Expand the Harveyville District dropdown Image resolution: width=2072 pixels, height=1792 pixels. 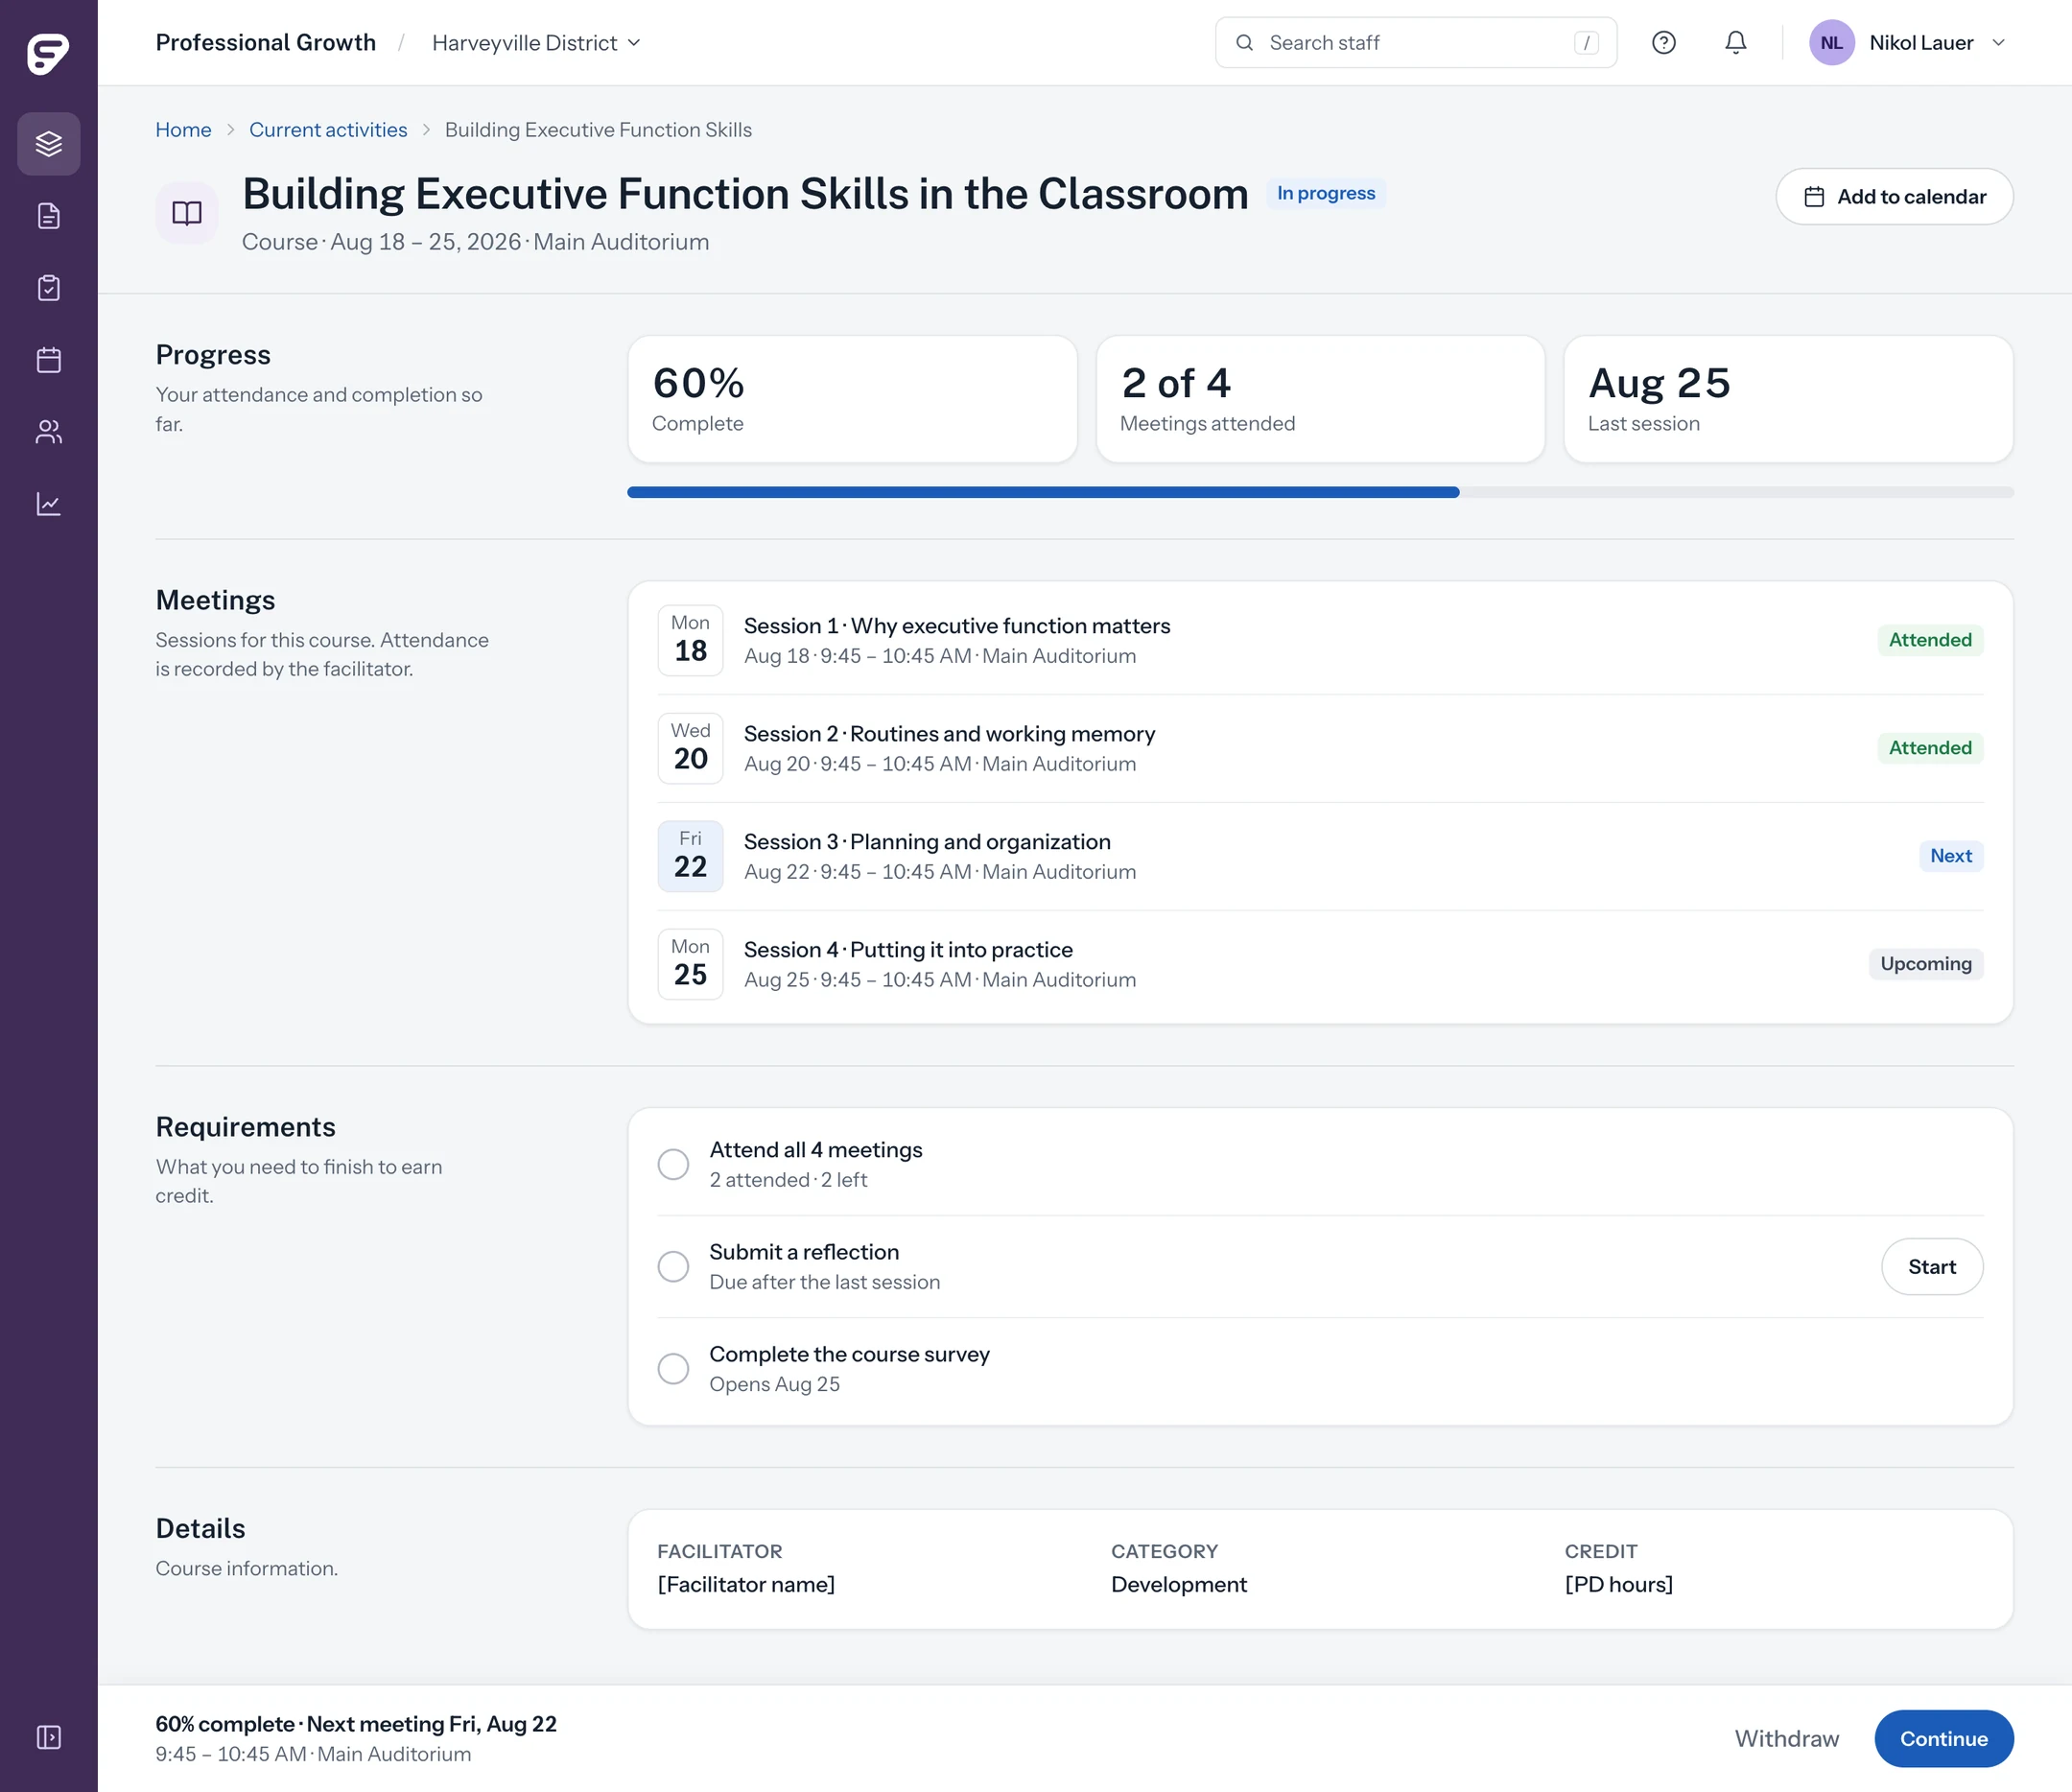536,43
